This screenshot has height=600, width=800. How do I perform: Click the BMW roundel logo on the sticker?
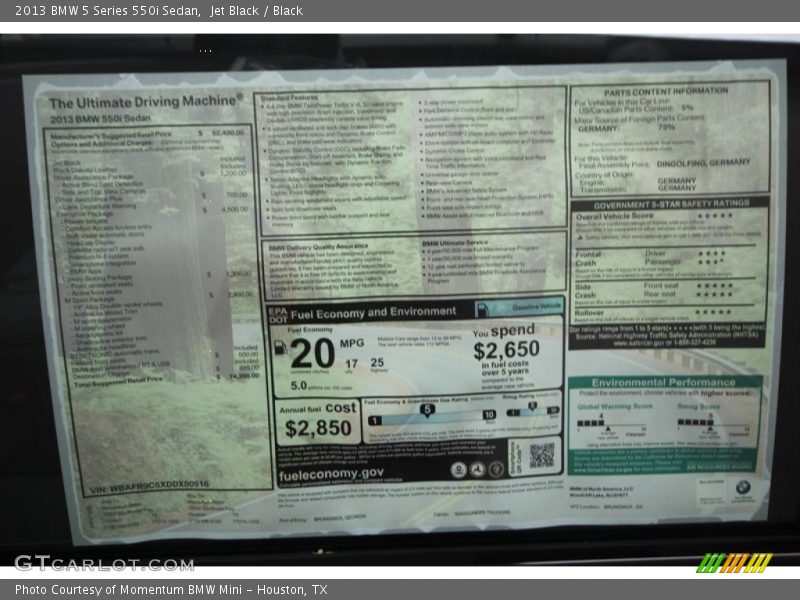[743, 487]
